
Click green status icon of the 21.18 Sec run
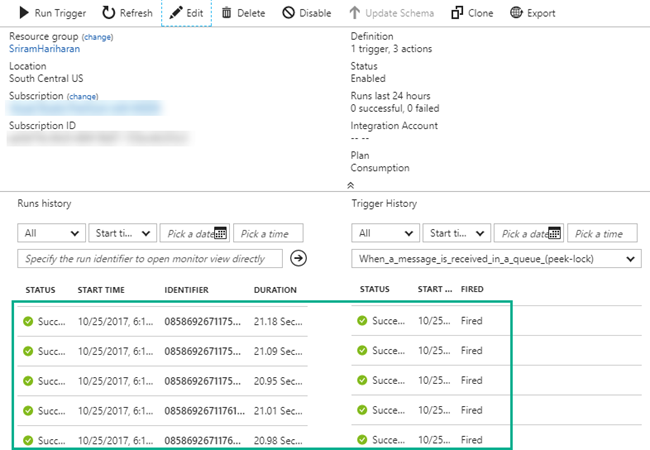click(28, 321)
